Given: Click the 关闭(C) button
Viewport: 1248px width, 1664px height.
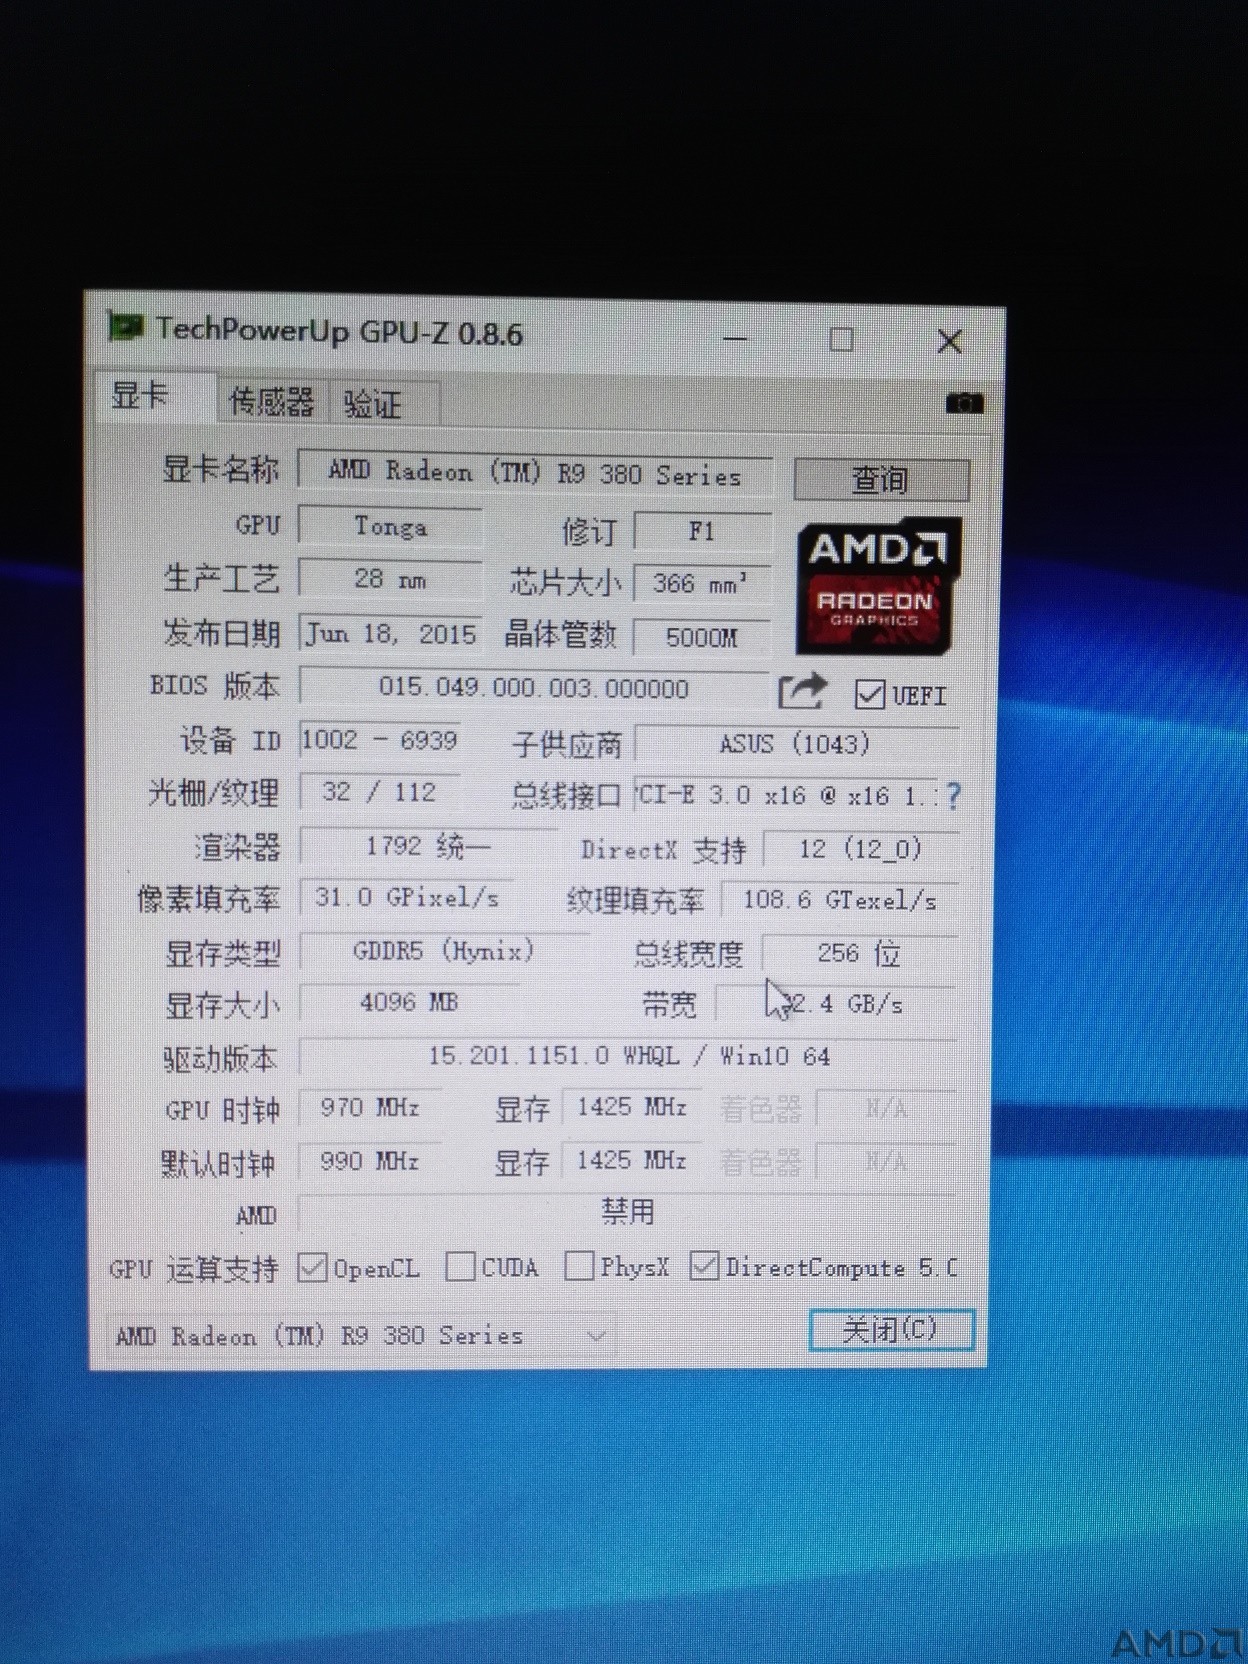Looking at the screenshot, I should [890, 1330].
